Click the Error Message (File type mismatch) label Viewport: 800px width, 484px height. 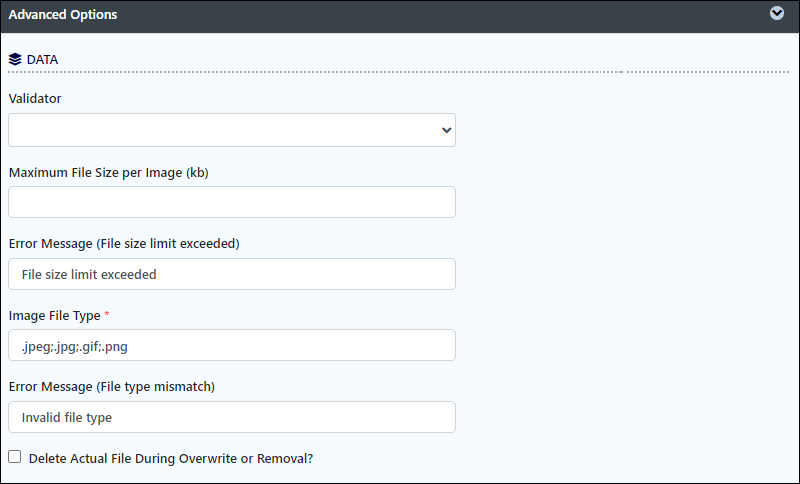tap(112, 387)
